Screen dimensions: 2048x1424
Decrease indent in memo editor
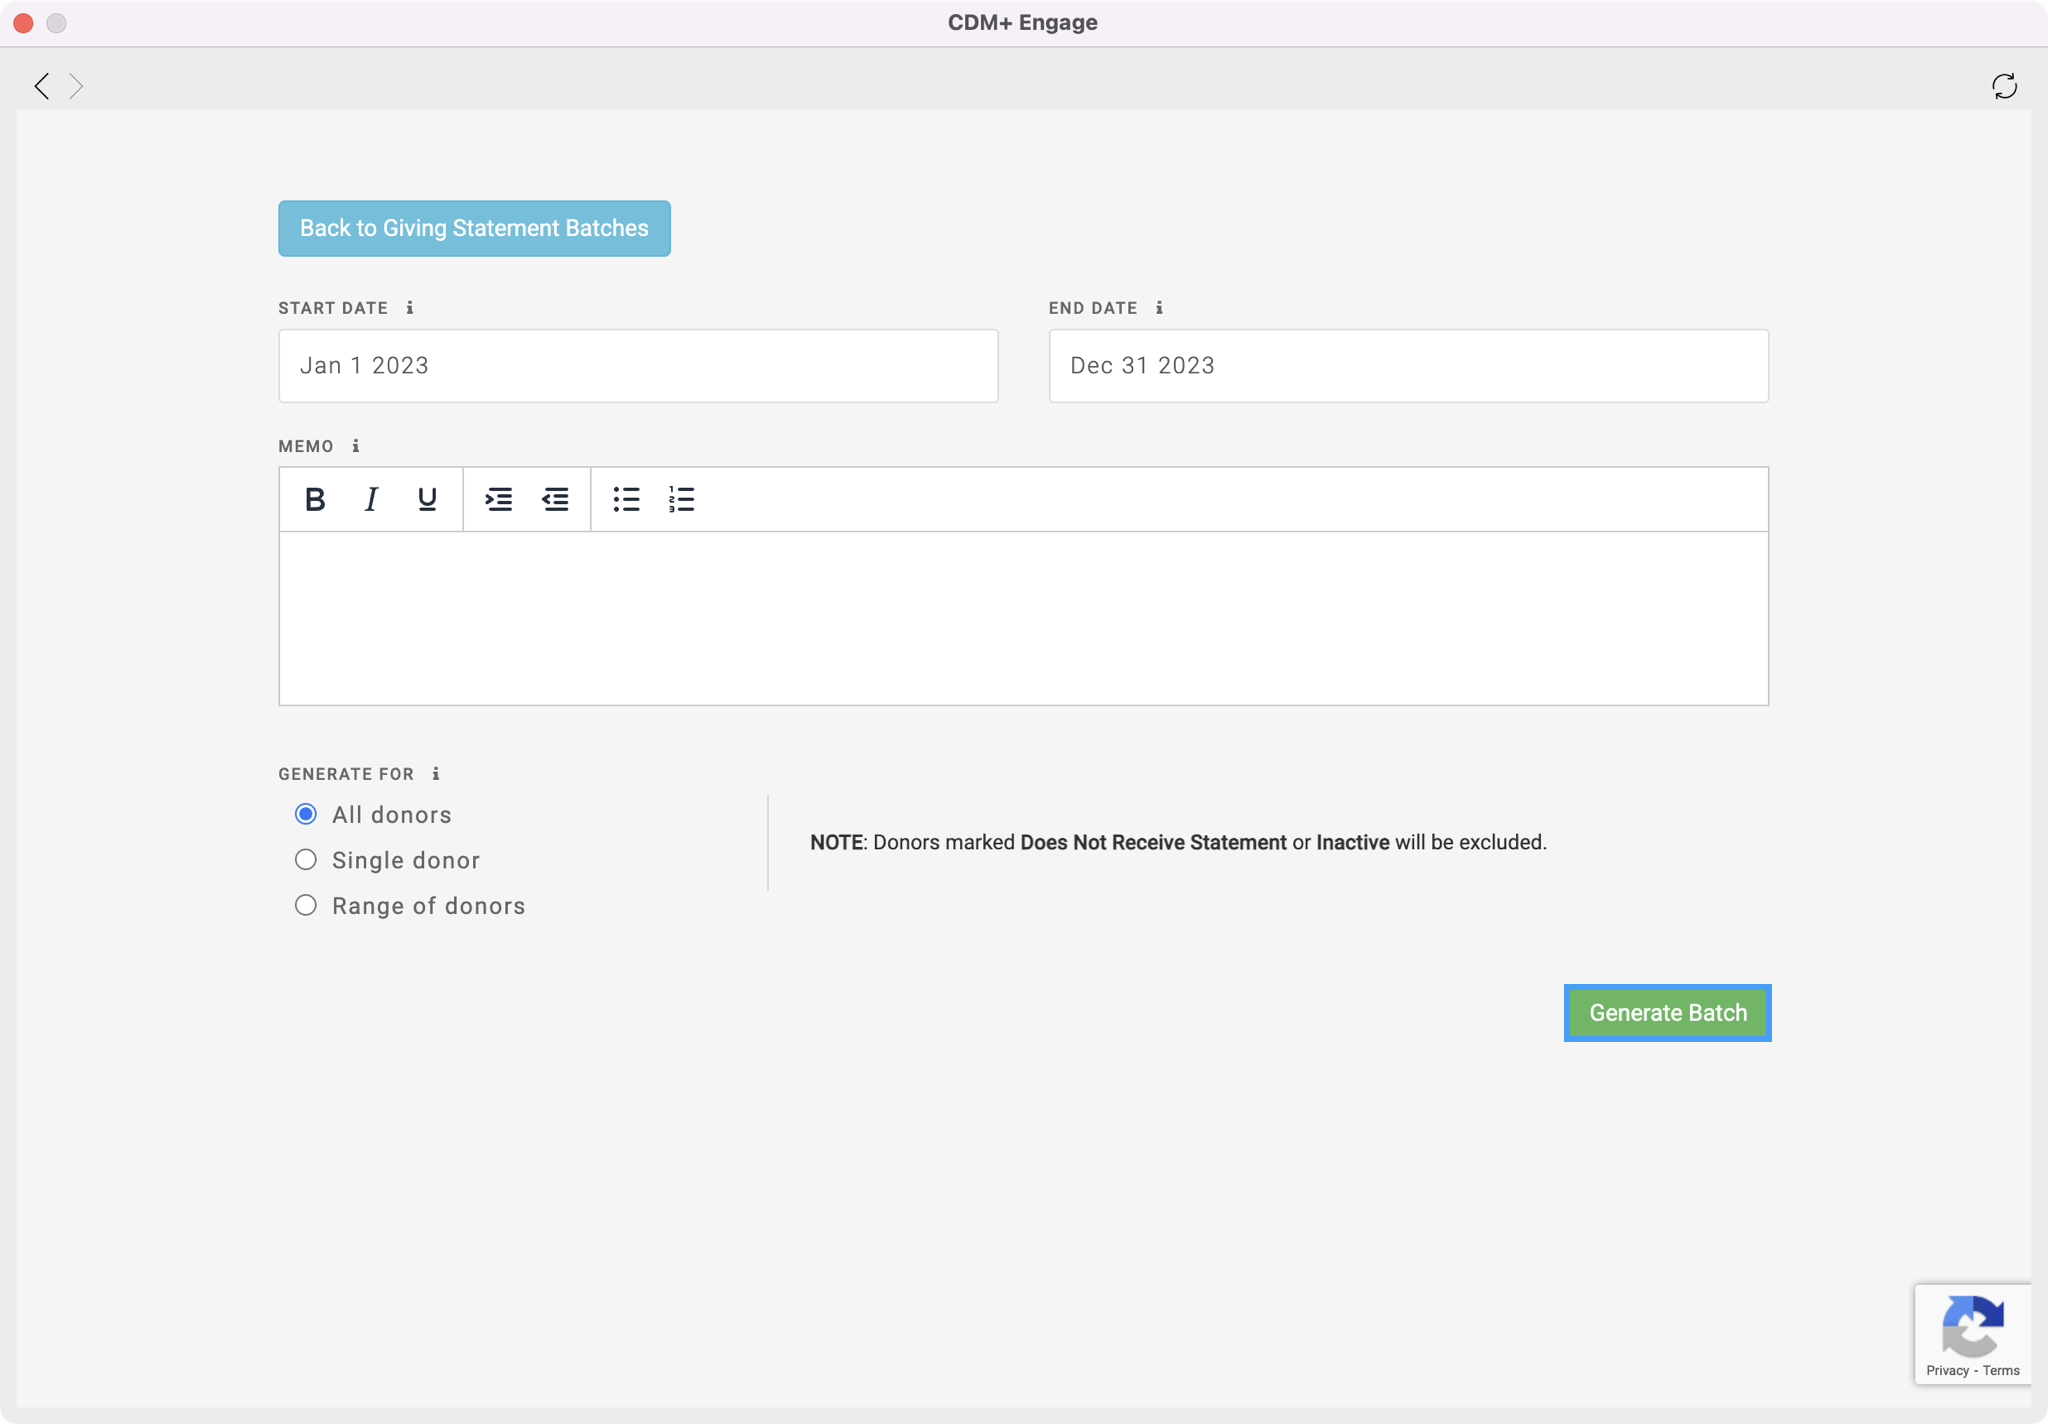(555, 499)
